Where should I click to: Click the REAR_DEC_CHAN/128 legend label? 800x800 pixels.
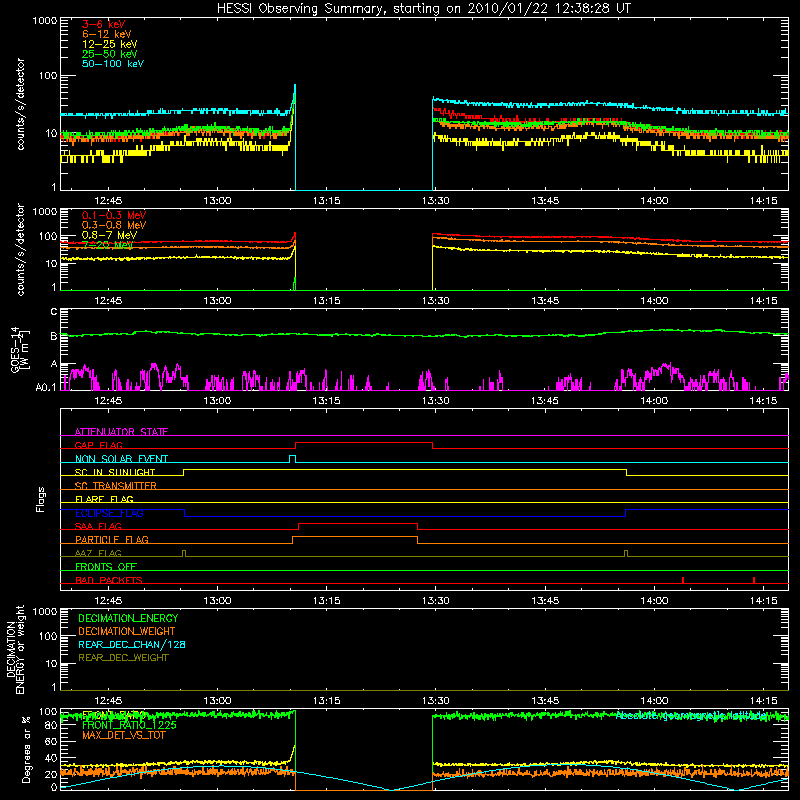coord(132,644)
